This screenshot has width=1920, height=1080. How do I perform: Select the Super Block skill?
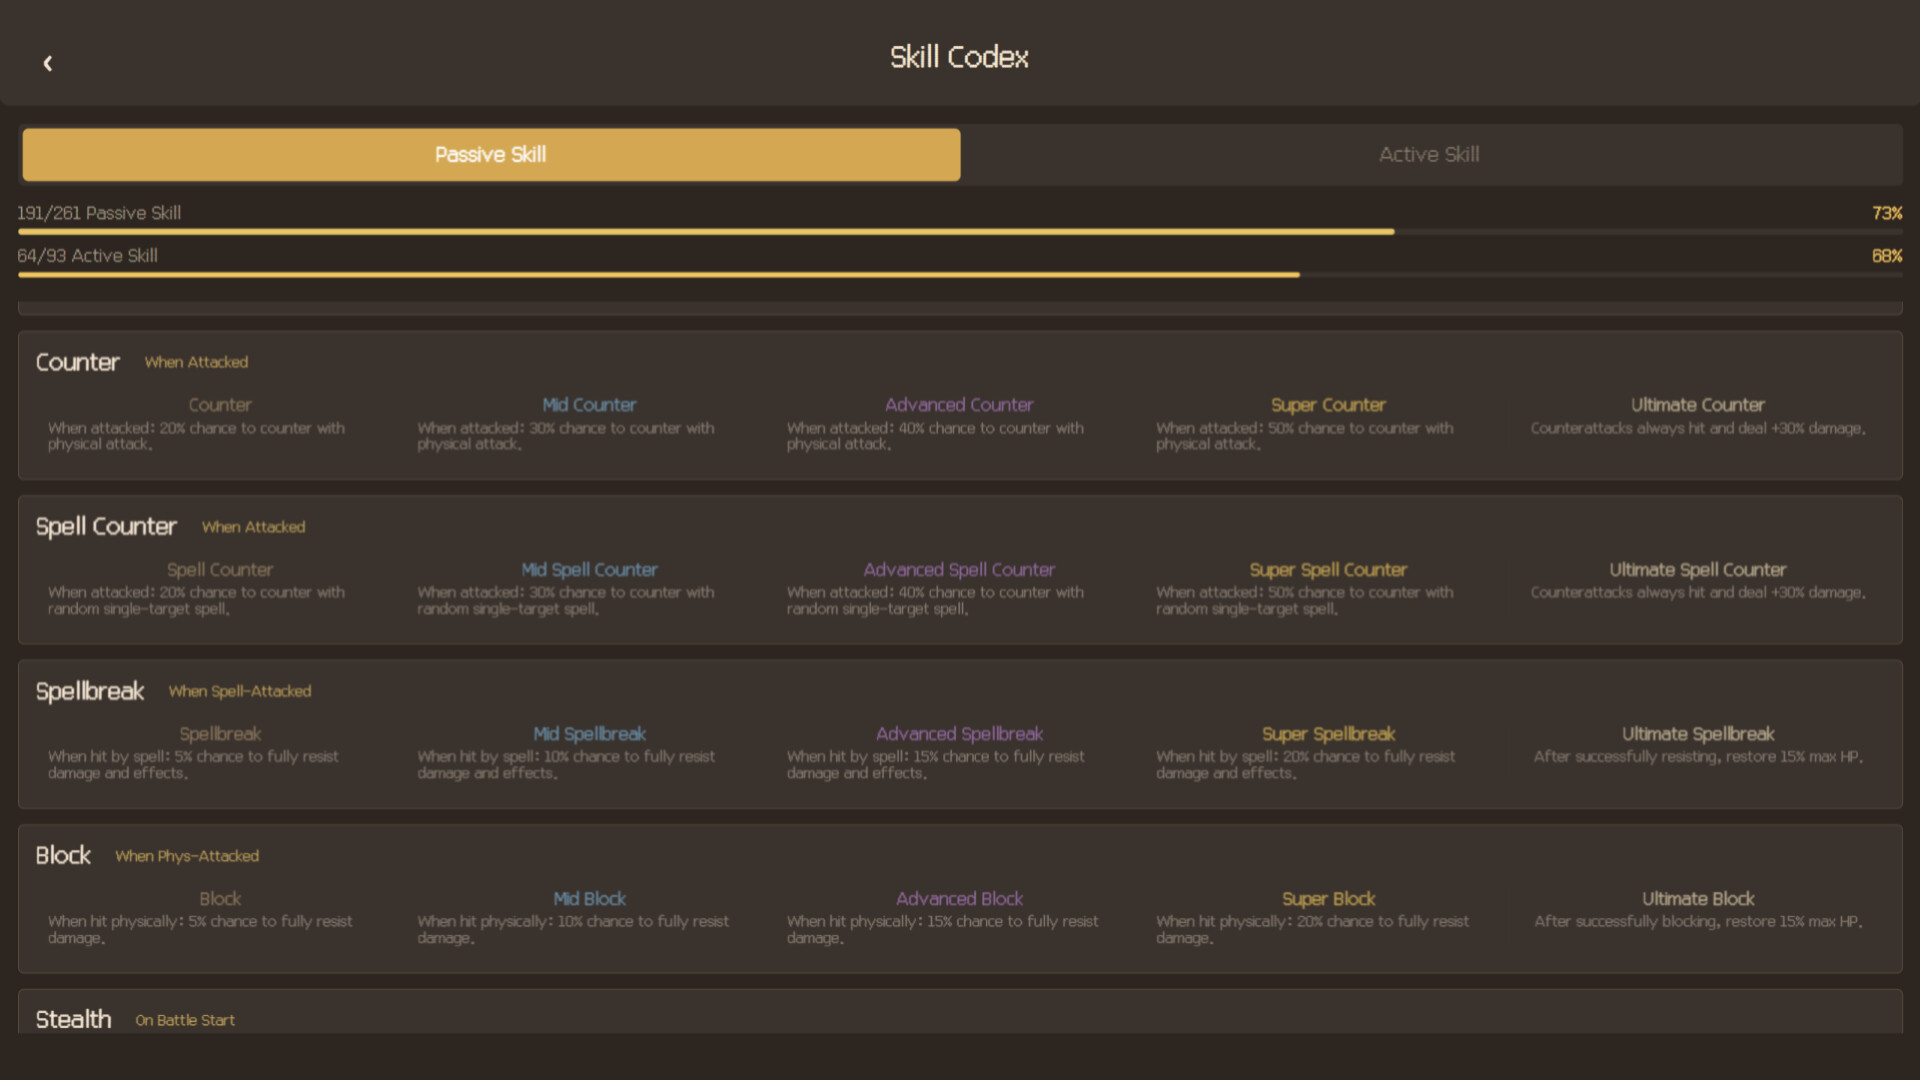click(1328, 899)
